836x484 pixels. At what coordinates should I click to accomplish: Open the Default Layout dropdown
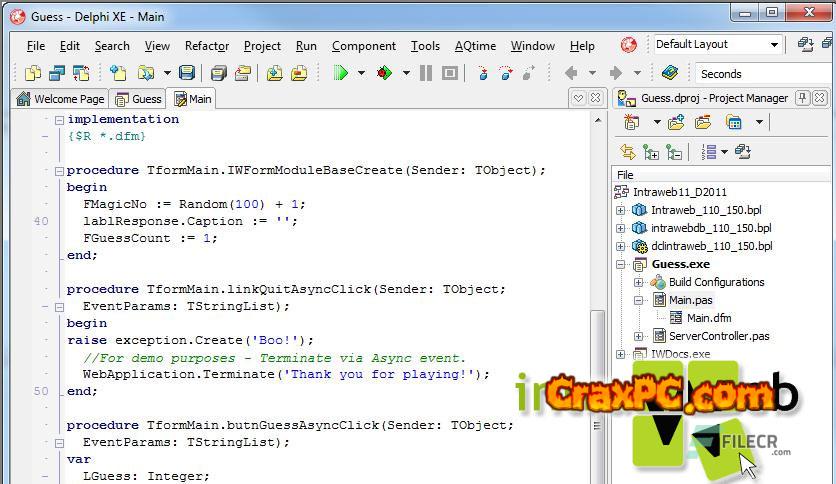click(x=774, y=45)
